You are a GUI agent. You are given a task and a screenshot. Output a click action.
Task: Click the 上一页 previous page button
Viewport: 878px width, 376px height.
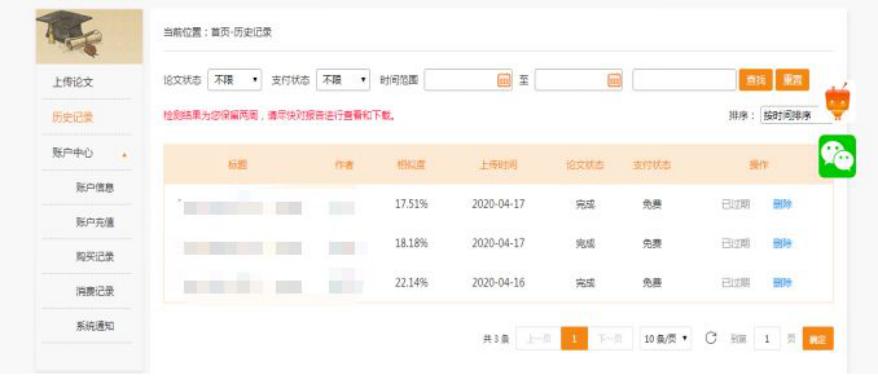[538, 338]
